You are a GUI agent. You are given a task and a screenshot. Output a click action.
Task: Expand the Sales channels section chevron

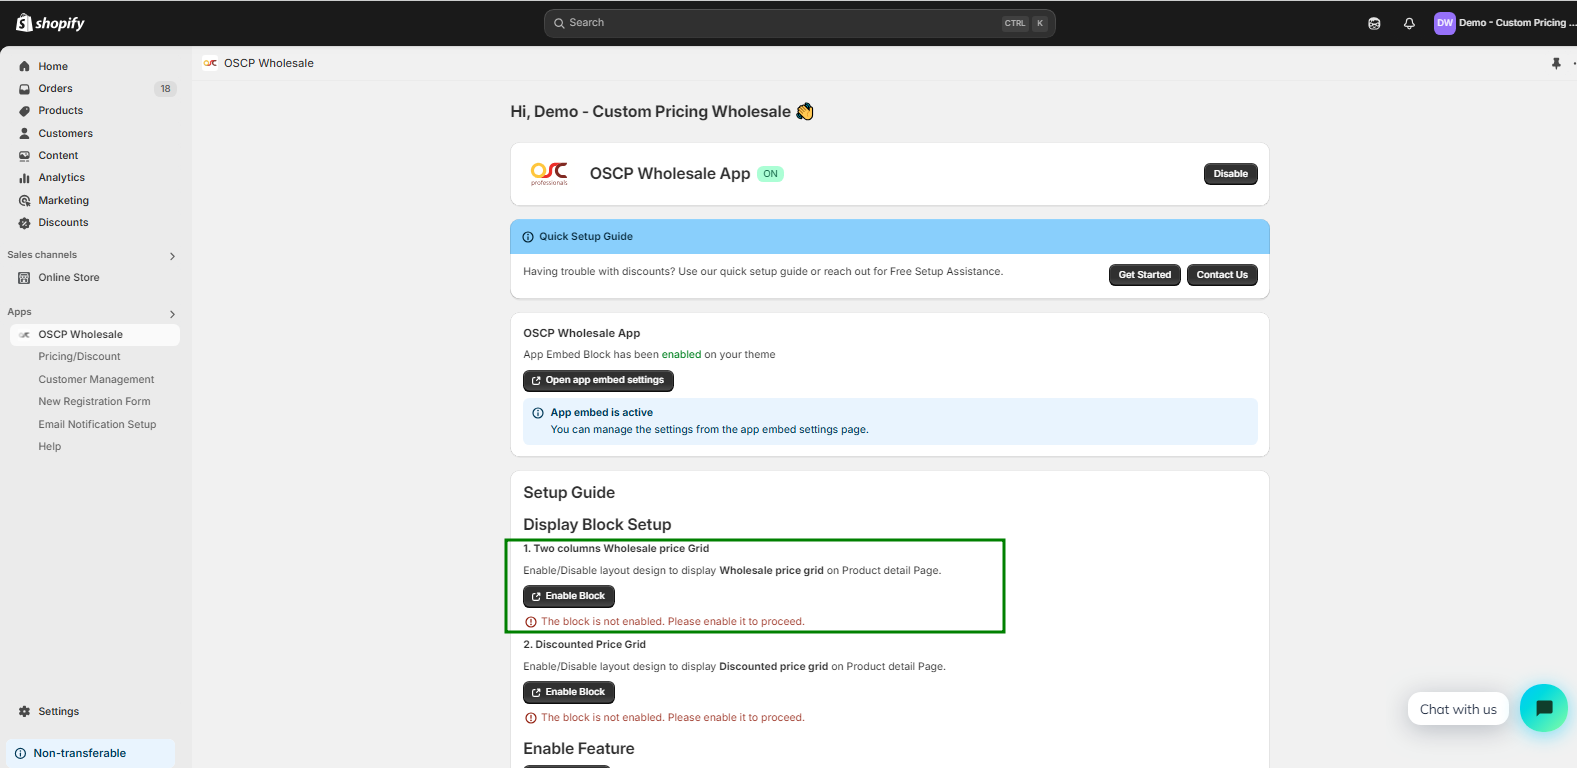(x=172, y=256)
